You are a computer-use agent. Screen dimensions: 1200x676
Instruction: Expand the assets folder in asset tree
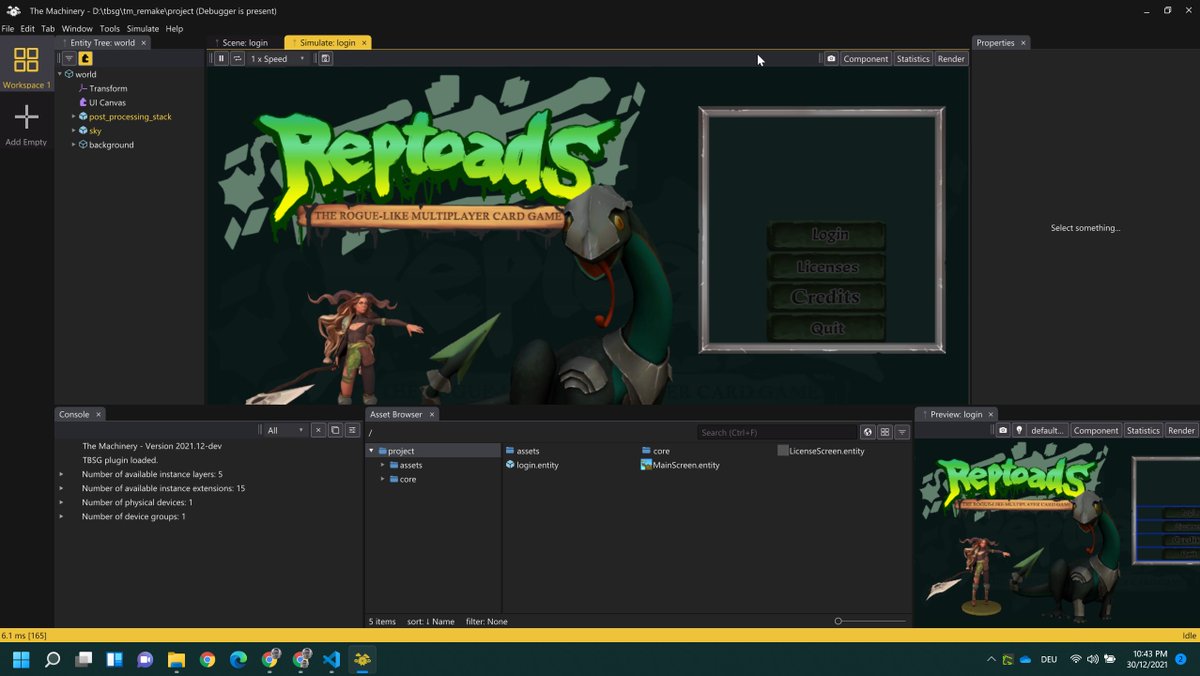[382, 465]
